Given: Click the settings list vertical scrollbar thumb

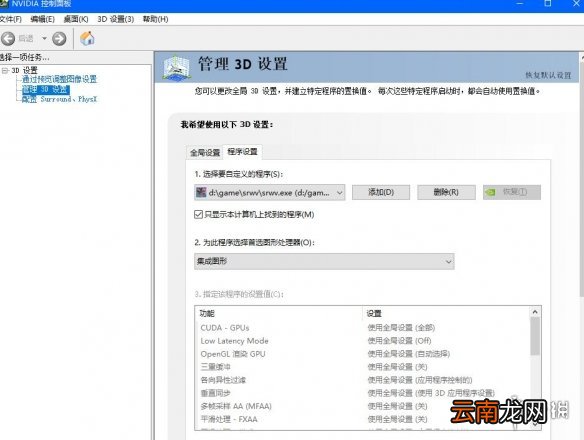Looking at the screenshot, I should (x=535, y=336).
